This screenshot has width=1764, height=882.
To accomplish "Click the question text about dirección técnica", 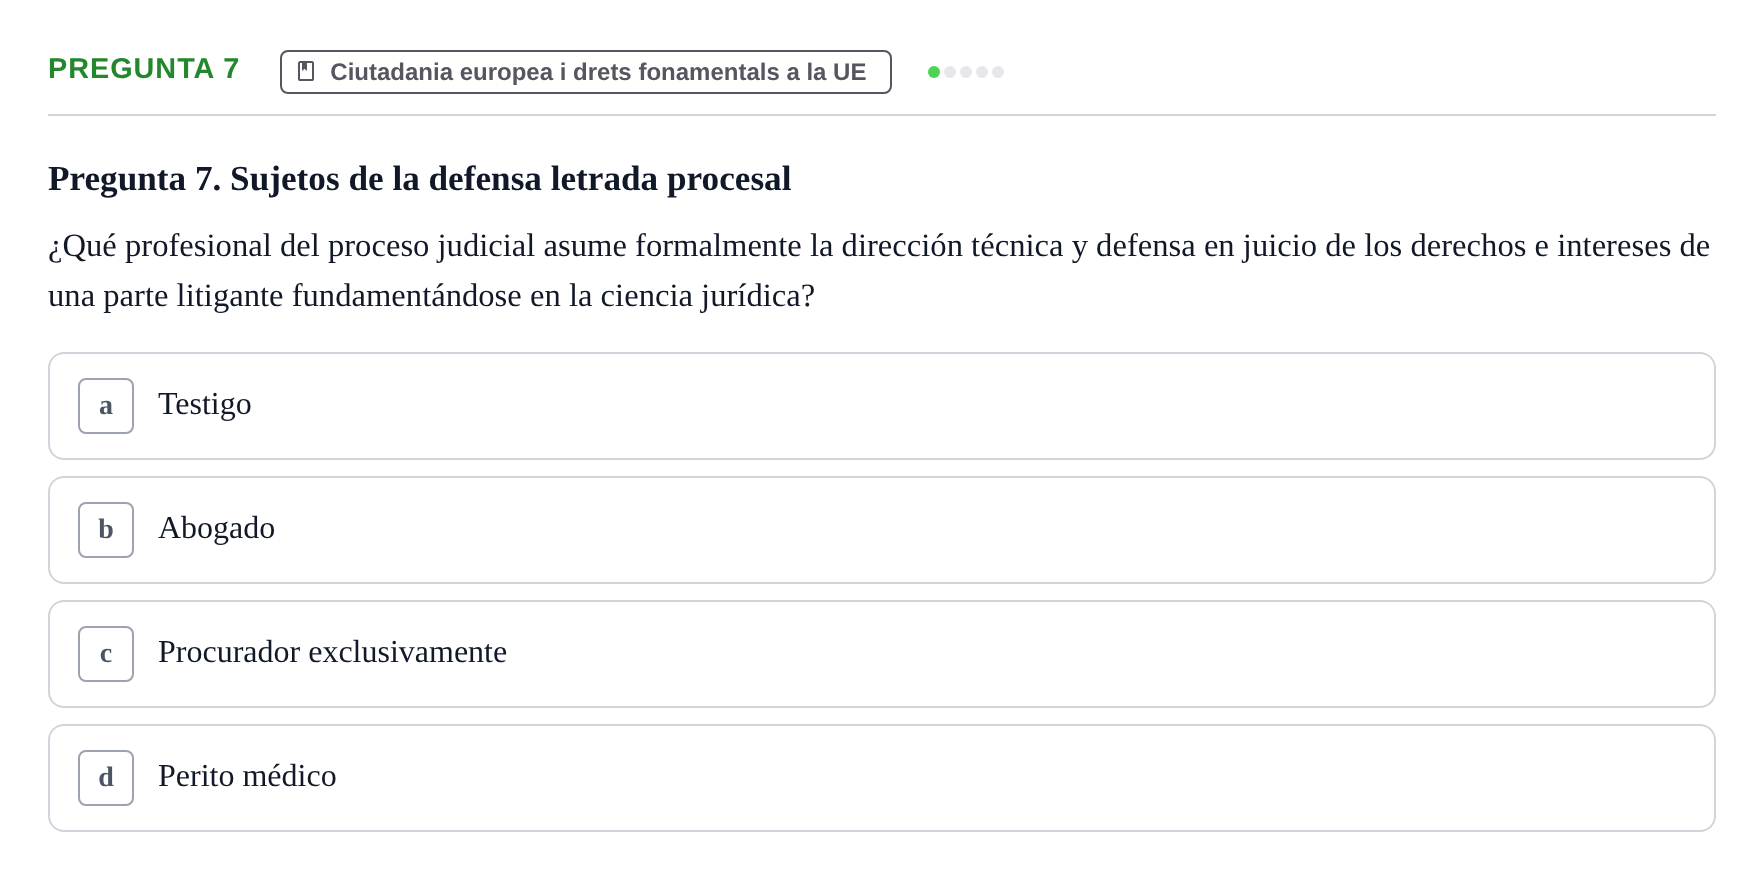I will click(879, 271).
